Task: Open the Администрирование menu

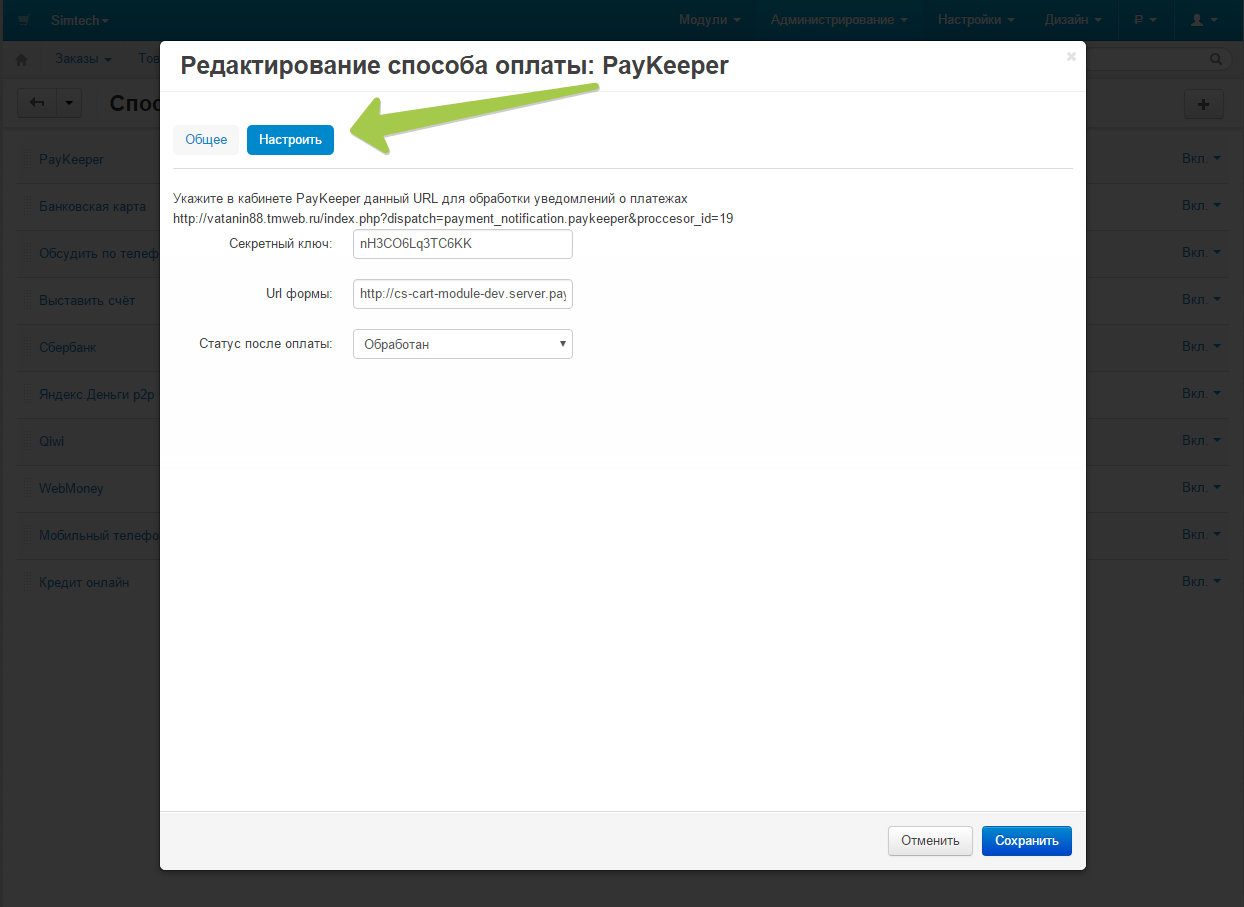Action: 839,20
